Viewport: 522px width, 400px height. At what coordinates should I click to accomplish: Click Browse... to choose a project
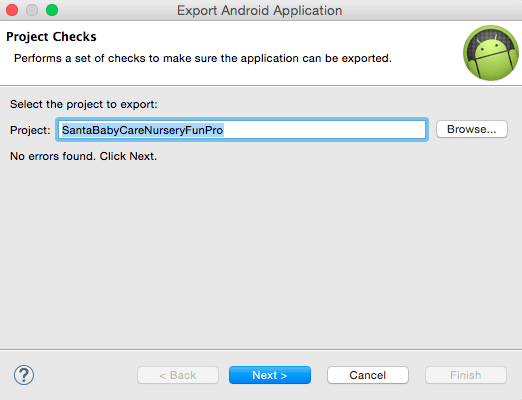point(472,129)
